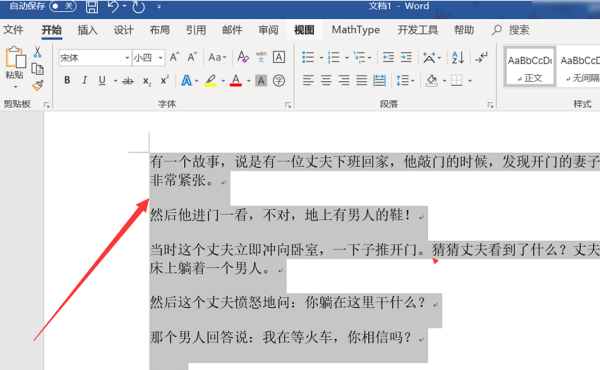The width and height of the screenshot is (600, 370).
Task: Open the Change Case Aa menu
Action: point(217,57)
